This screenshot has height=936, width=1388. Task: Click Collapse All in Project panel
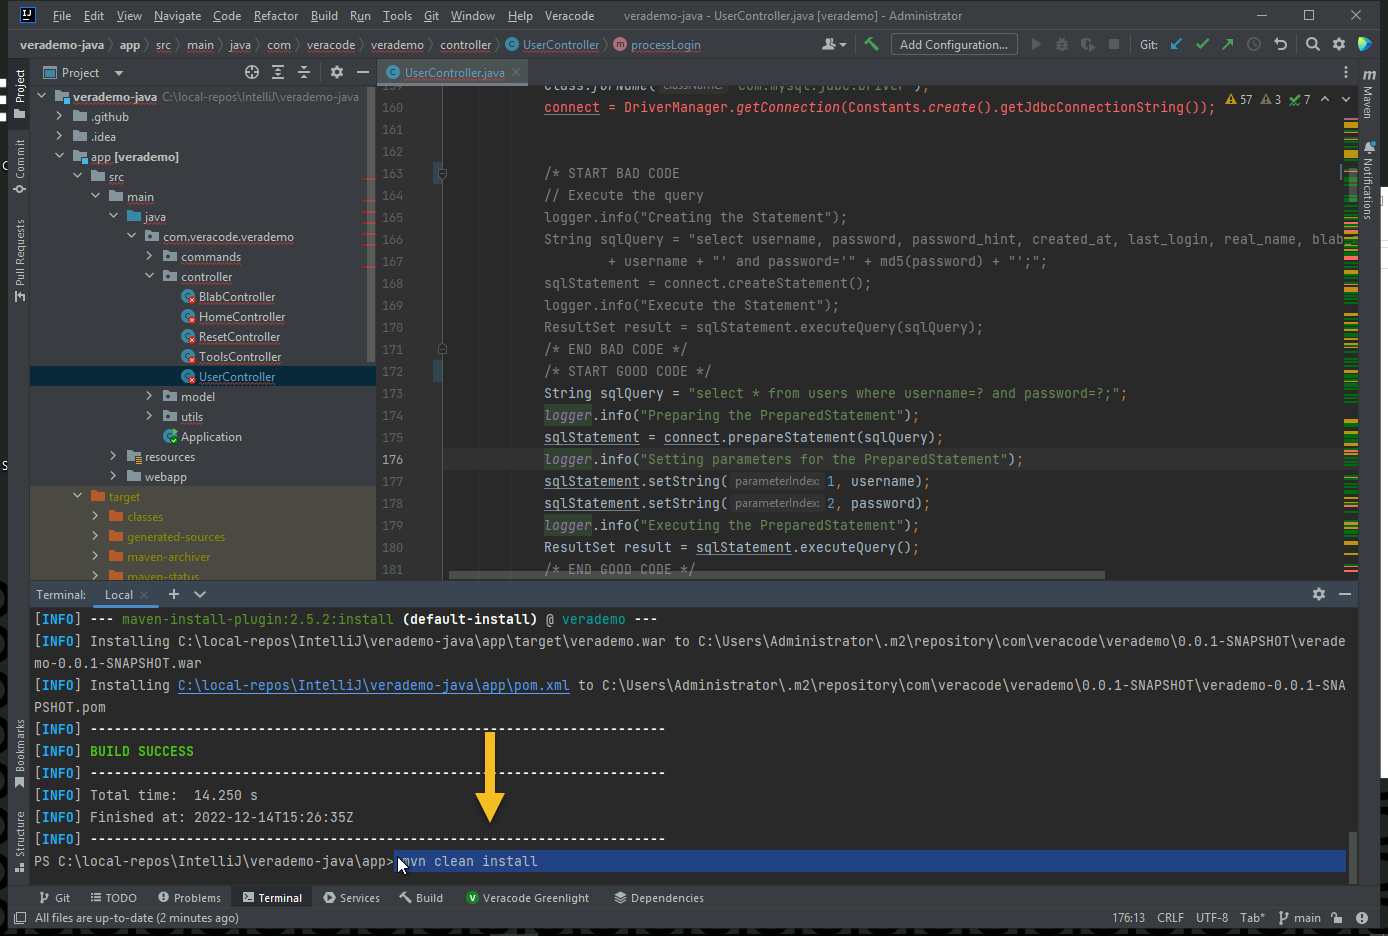[x=304, y=72]
